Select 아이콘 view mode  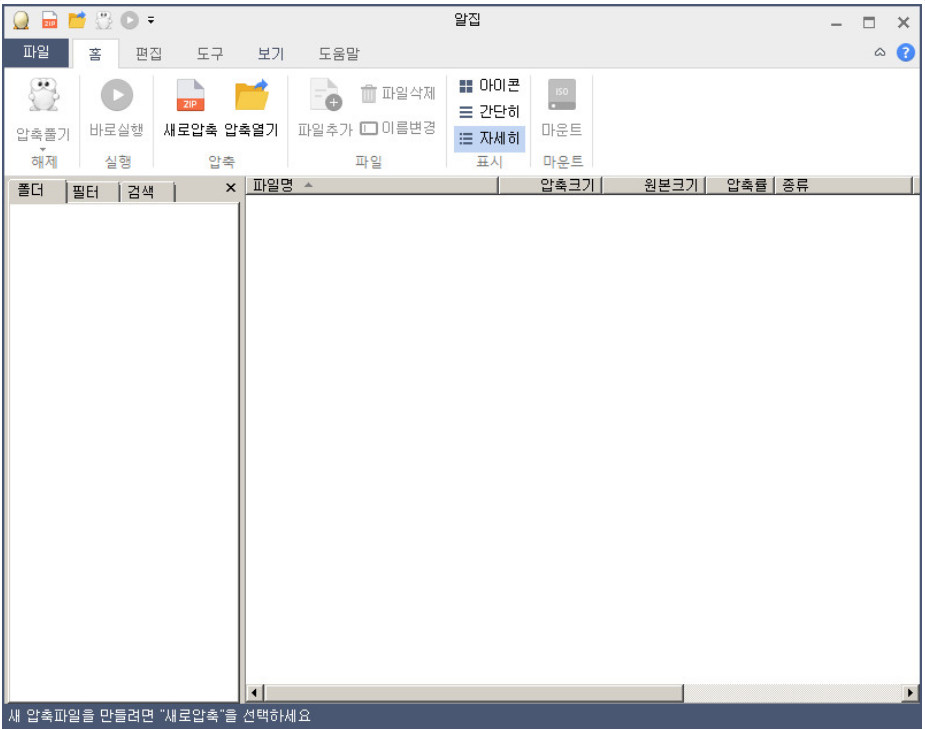tap(489, 86)
